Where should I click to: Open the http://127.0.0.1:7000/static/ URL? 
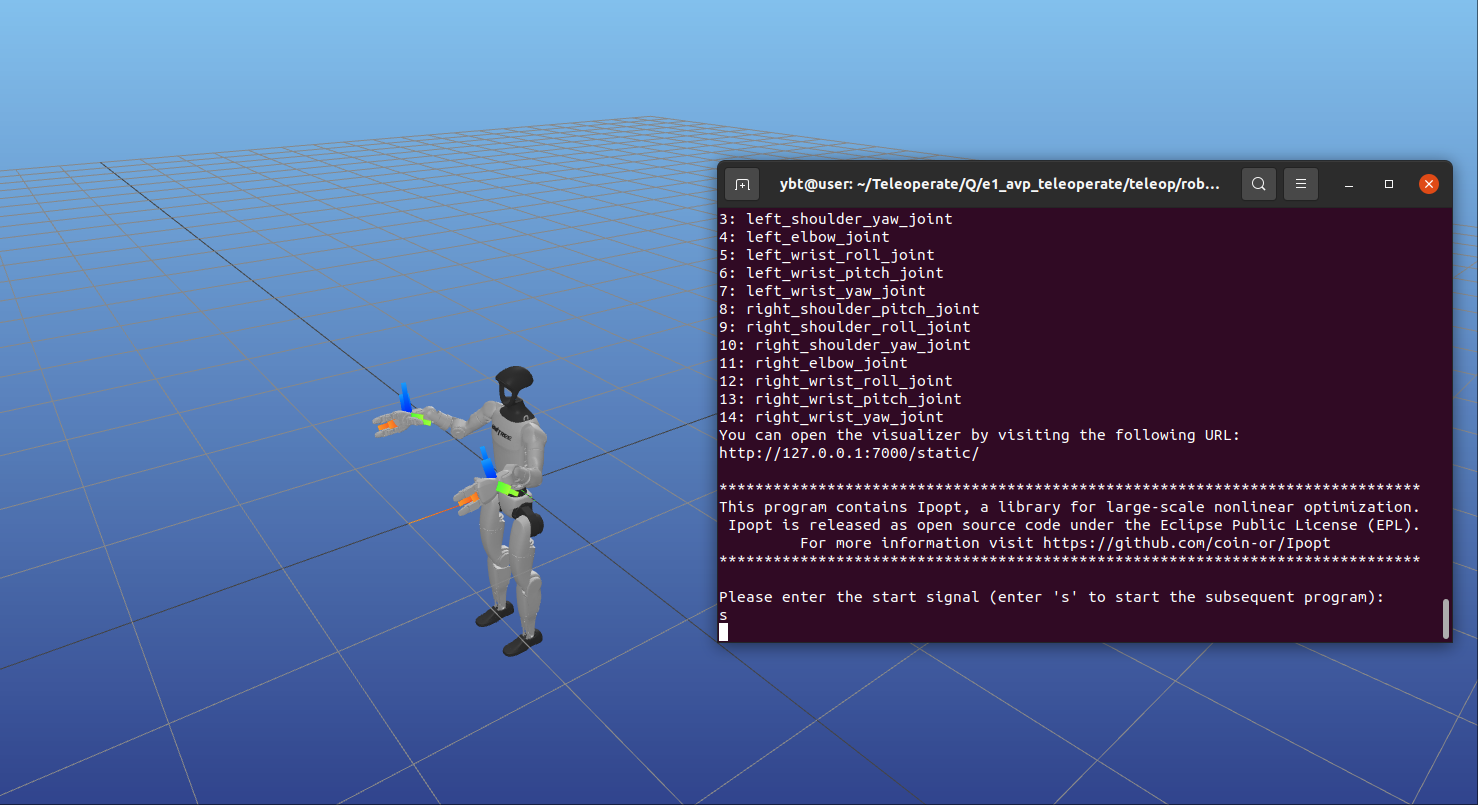[x=849, y=453]
